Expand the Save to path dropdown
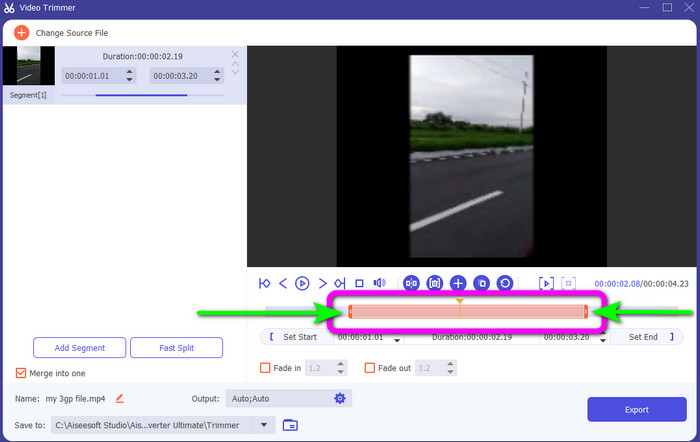This screenshot has height=442, width=700. pos(265,425)
